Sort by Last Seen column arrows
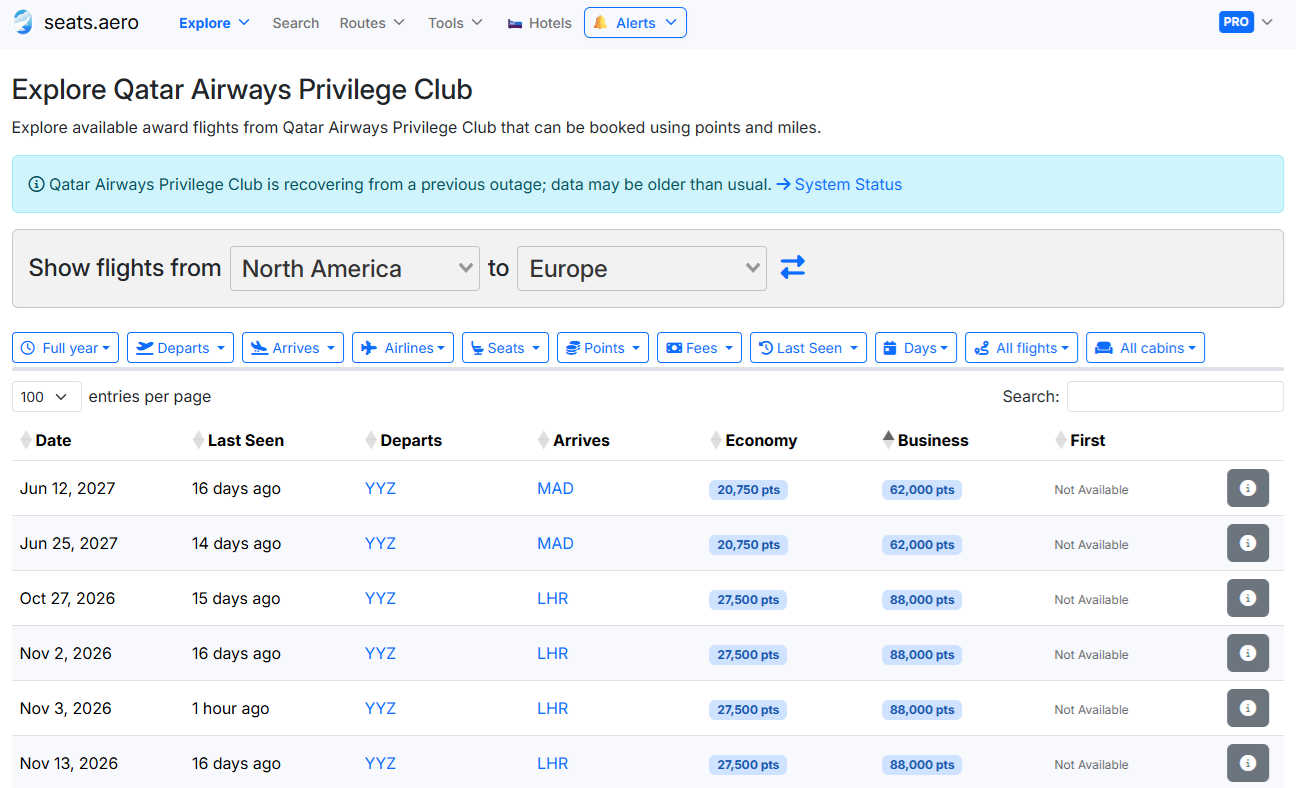The width and height of the screenshot is (1296, 788). tap(198, 440)
